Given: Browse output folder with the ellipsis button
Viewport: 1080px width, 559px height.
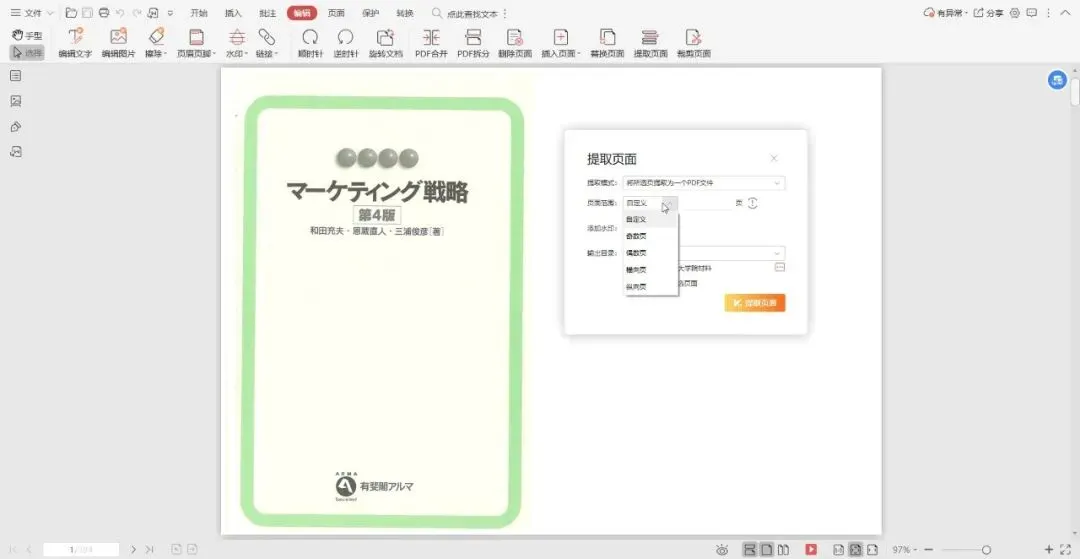Looking at the screenshot, I should (x=780, y=267).
